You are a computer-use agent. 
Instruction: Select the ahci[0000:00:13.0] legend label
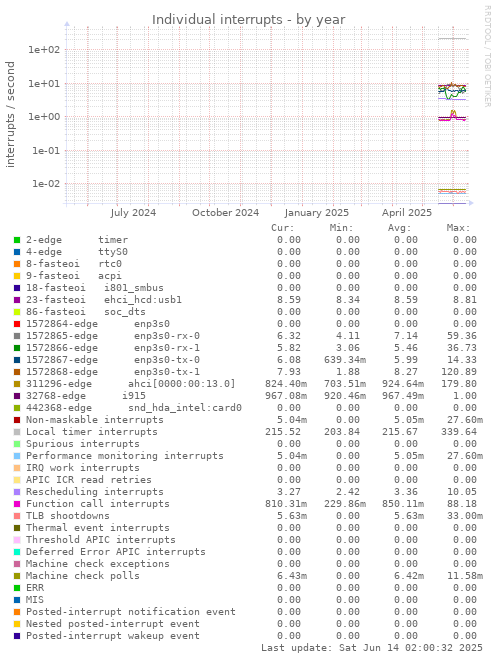click(181, 384)
